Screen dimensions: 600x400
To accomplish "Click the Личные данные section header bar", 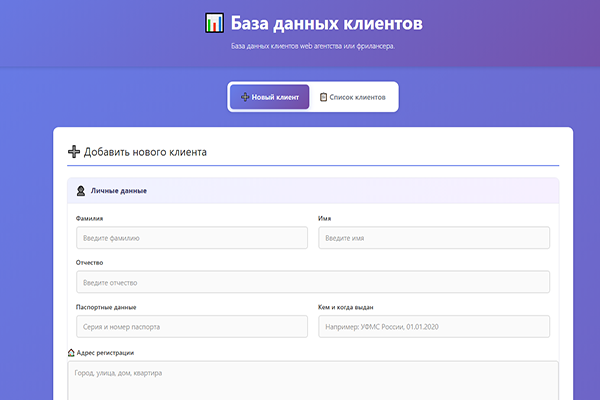I will (x=312, y=190).
